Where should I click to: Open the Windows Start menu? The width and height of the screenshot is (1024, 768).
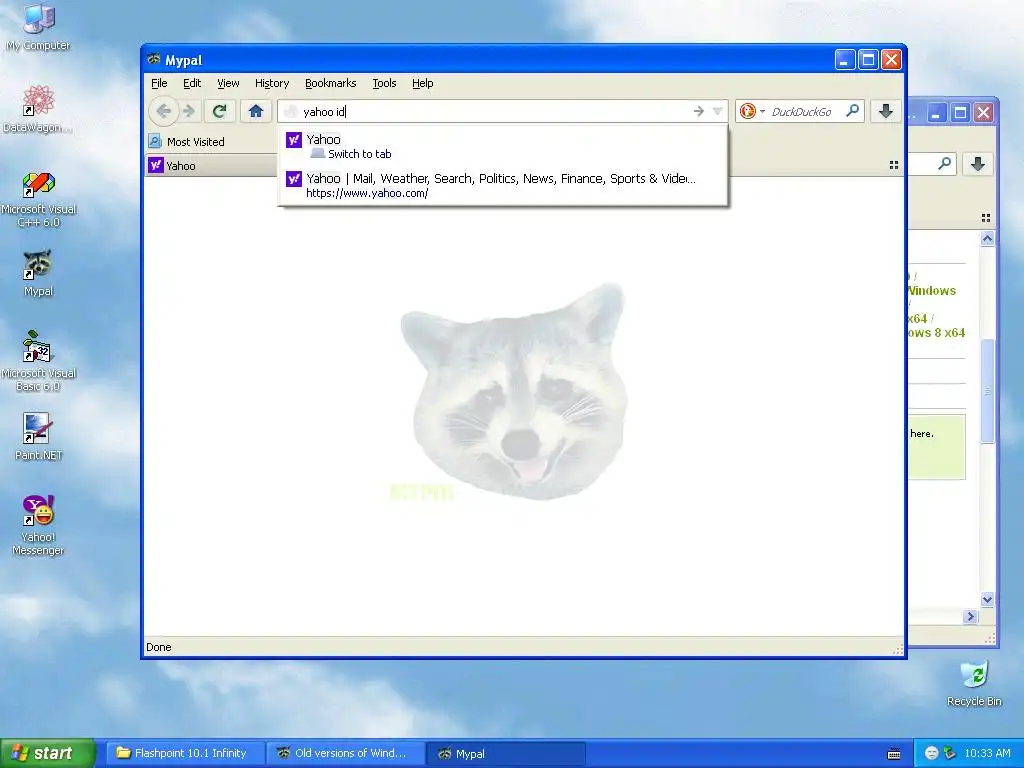tap(48, 753)
